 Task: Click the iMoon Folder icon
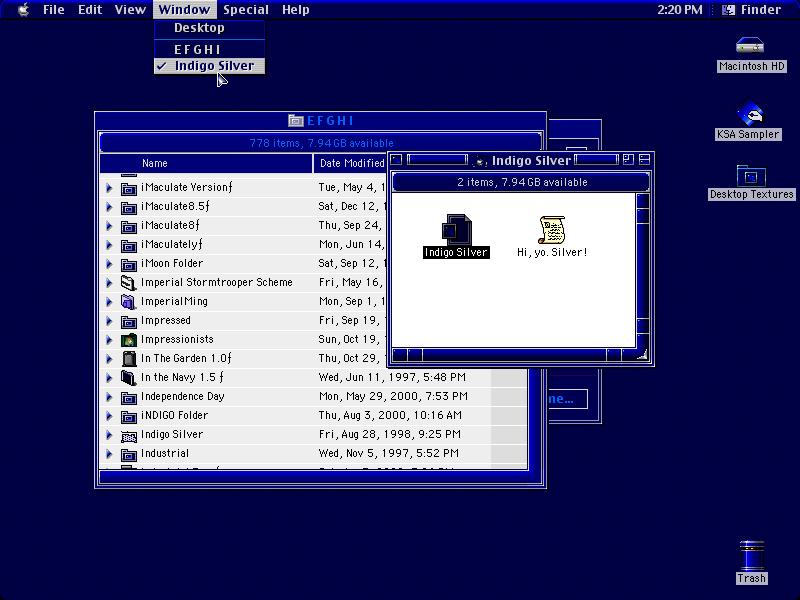point(129,264)
